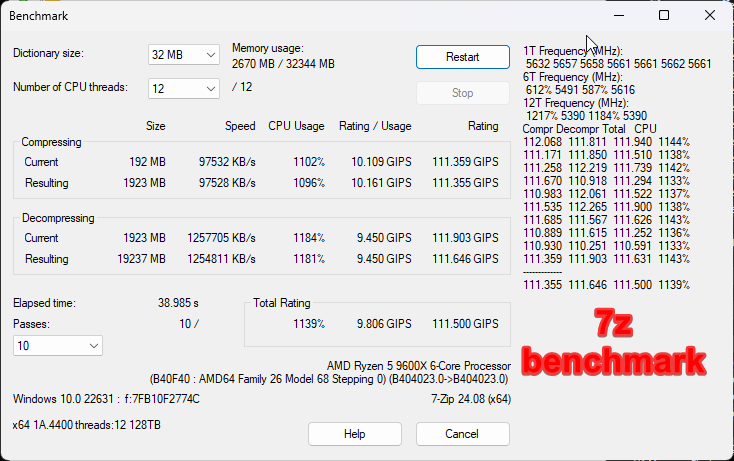The height and width of the screenshot is (461, 734).
Task: Open the Dictionary size dropdown
Action: click(x=184, y=55)
